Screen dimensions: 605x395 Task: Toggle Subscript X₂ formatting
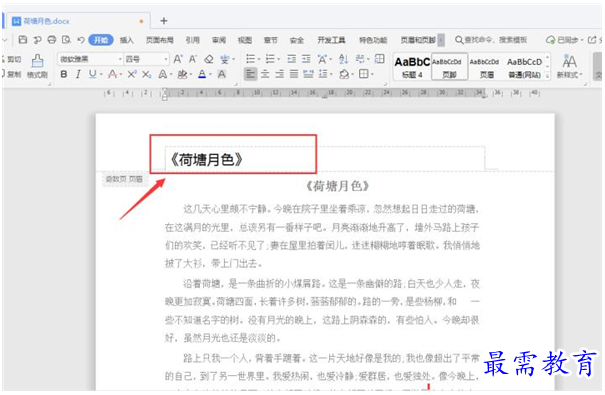click(x=146, y=74)
